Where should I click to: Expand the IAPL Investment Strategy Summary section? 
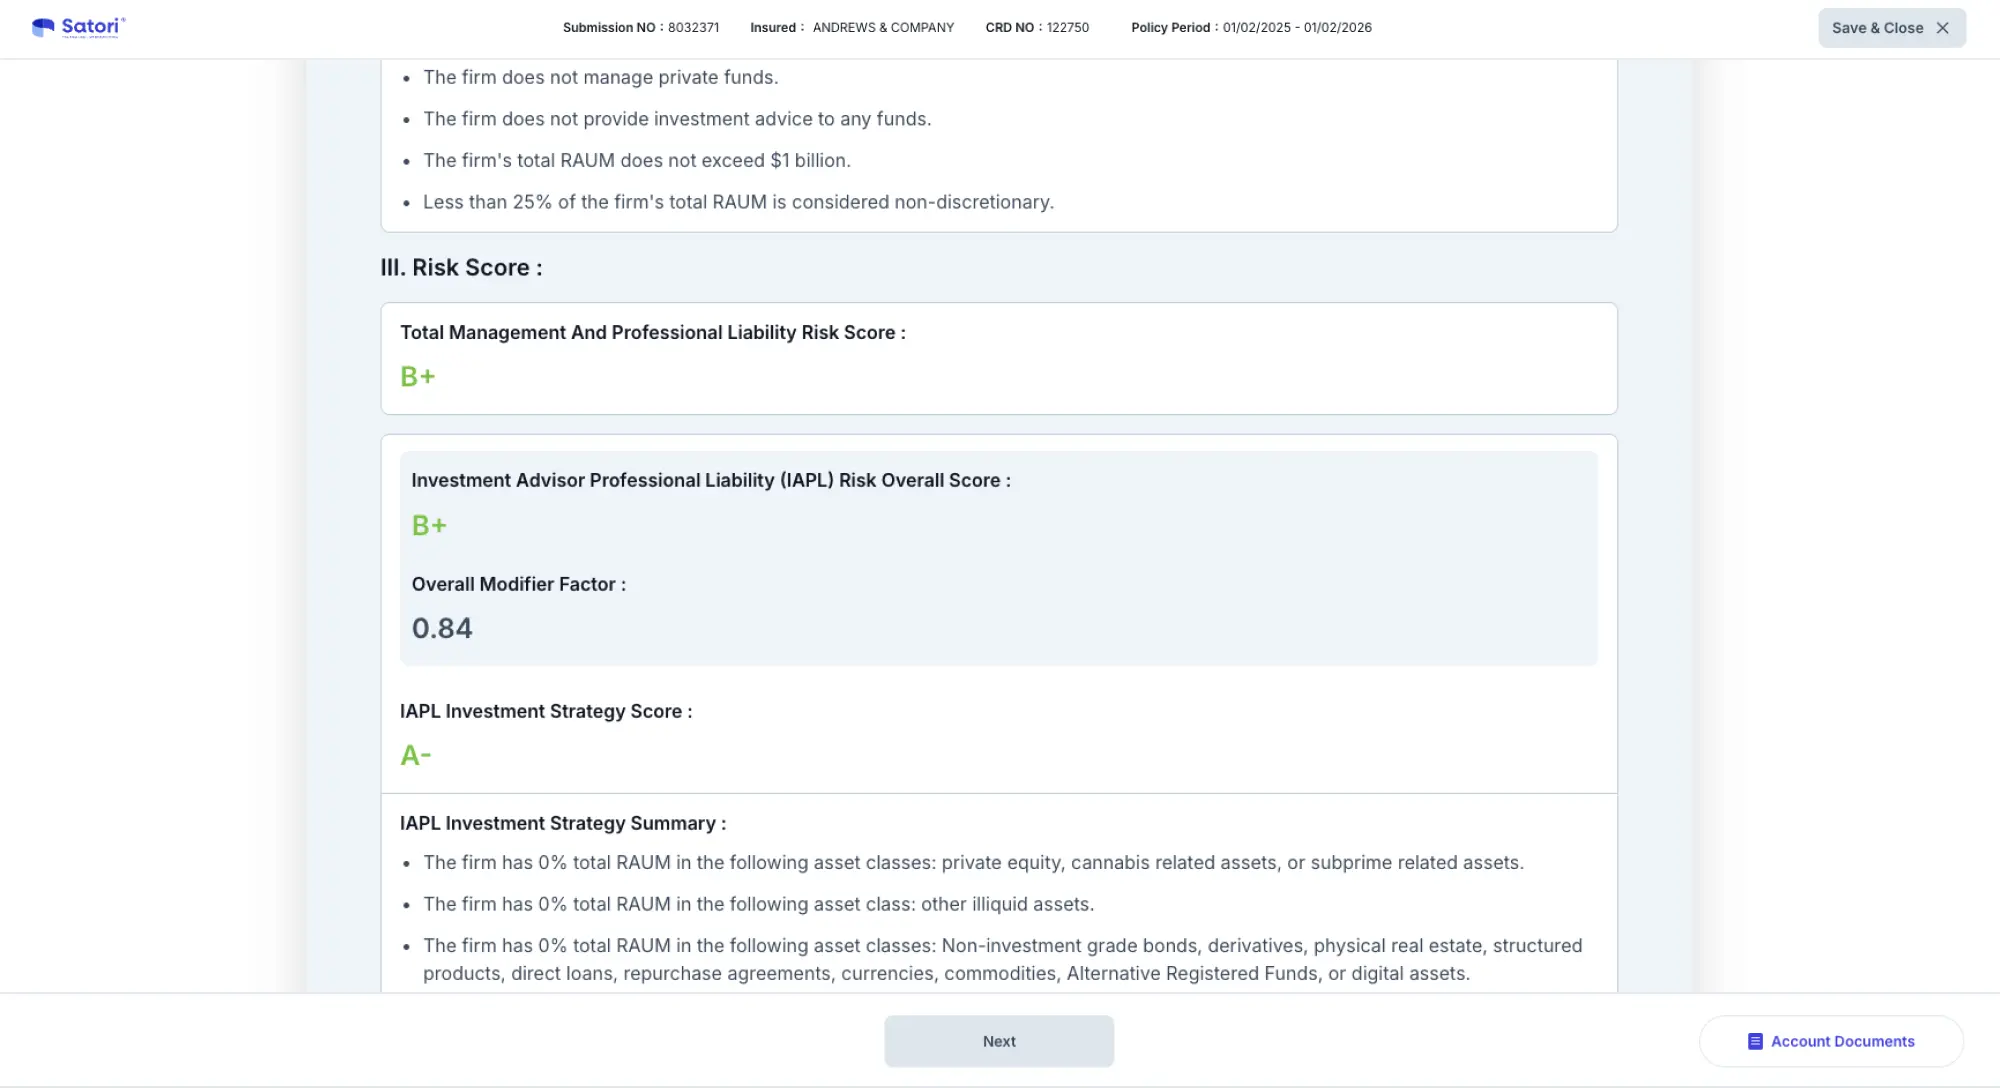point(563,823)
